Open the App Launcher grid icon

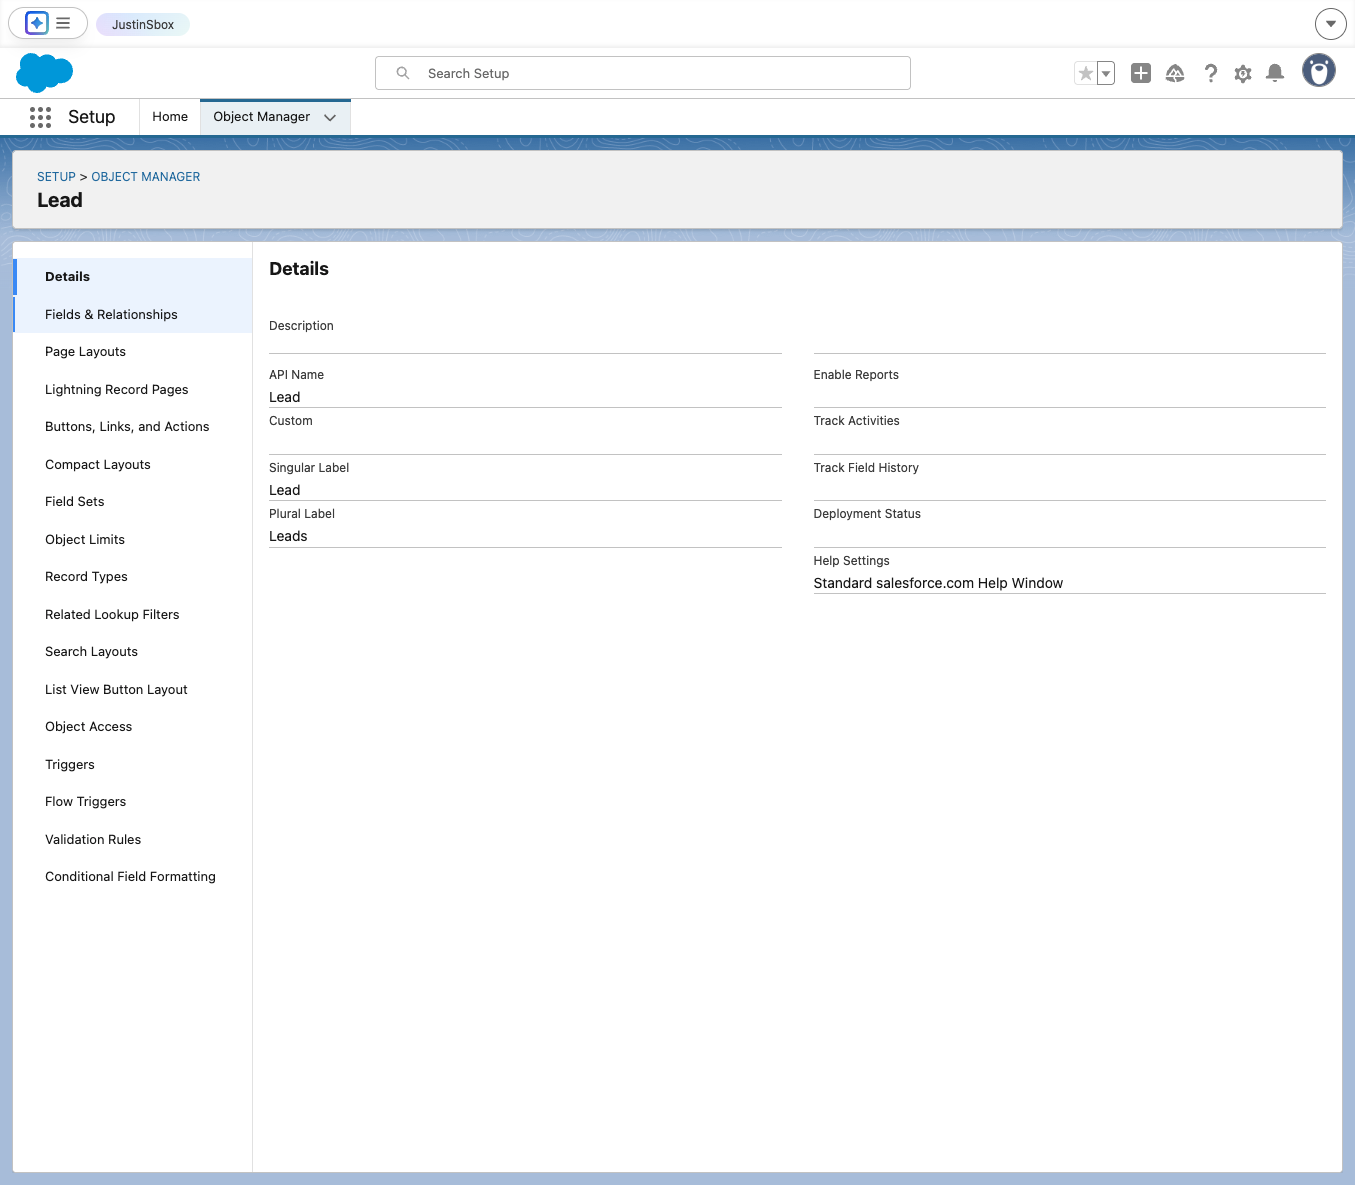point(40,117)
